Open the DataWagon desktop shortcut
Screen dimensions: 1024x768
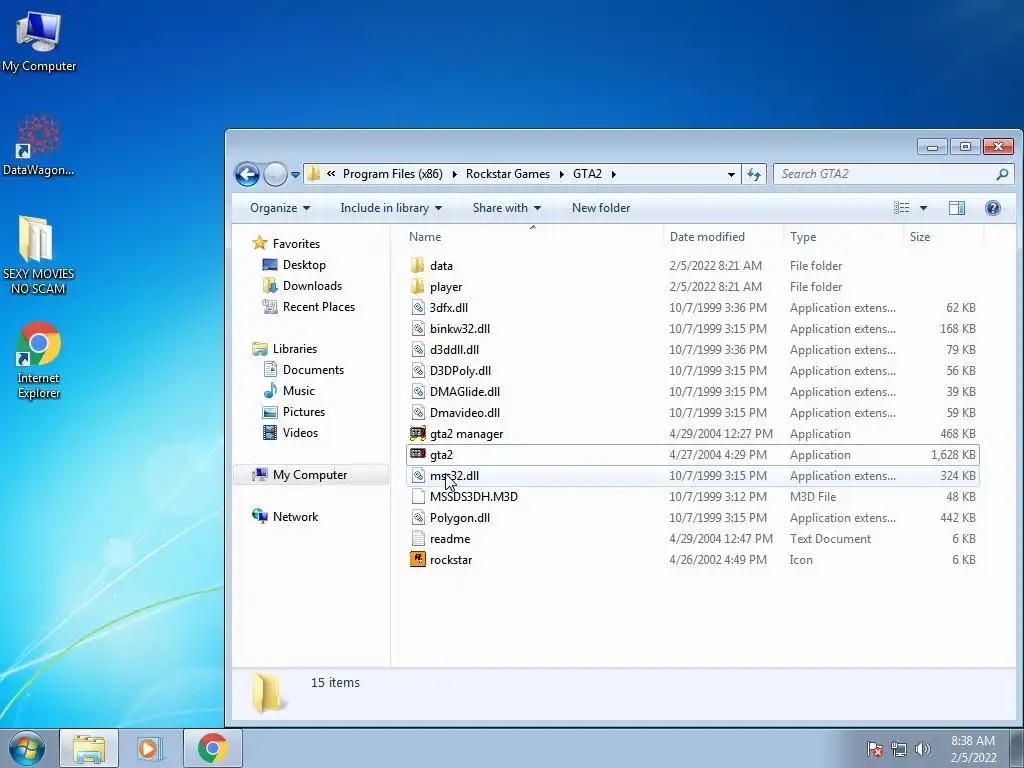pos(39,146)
